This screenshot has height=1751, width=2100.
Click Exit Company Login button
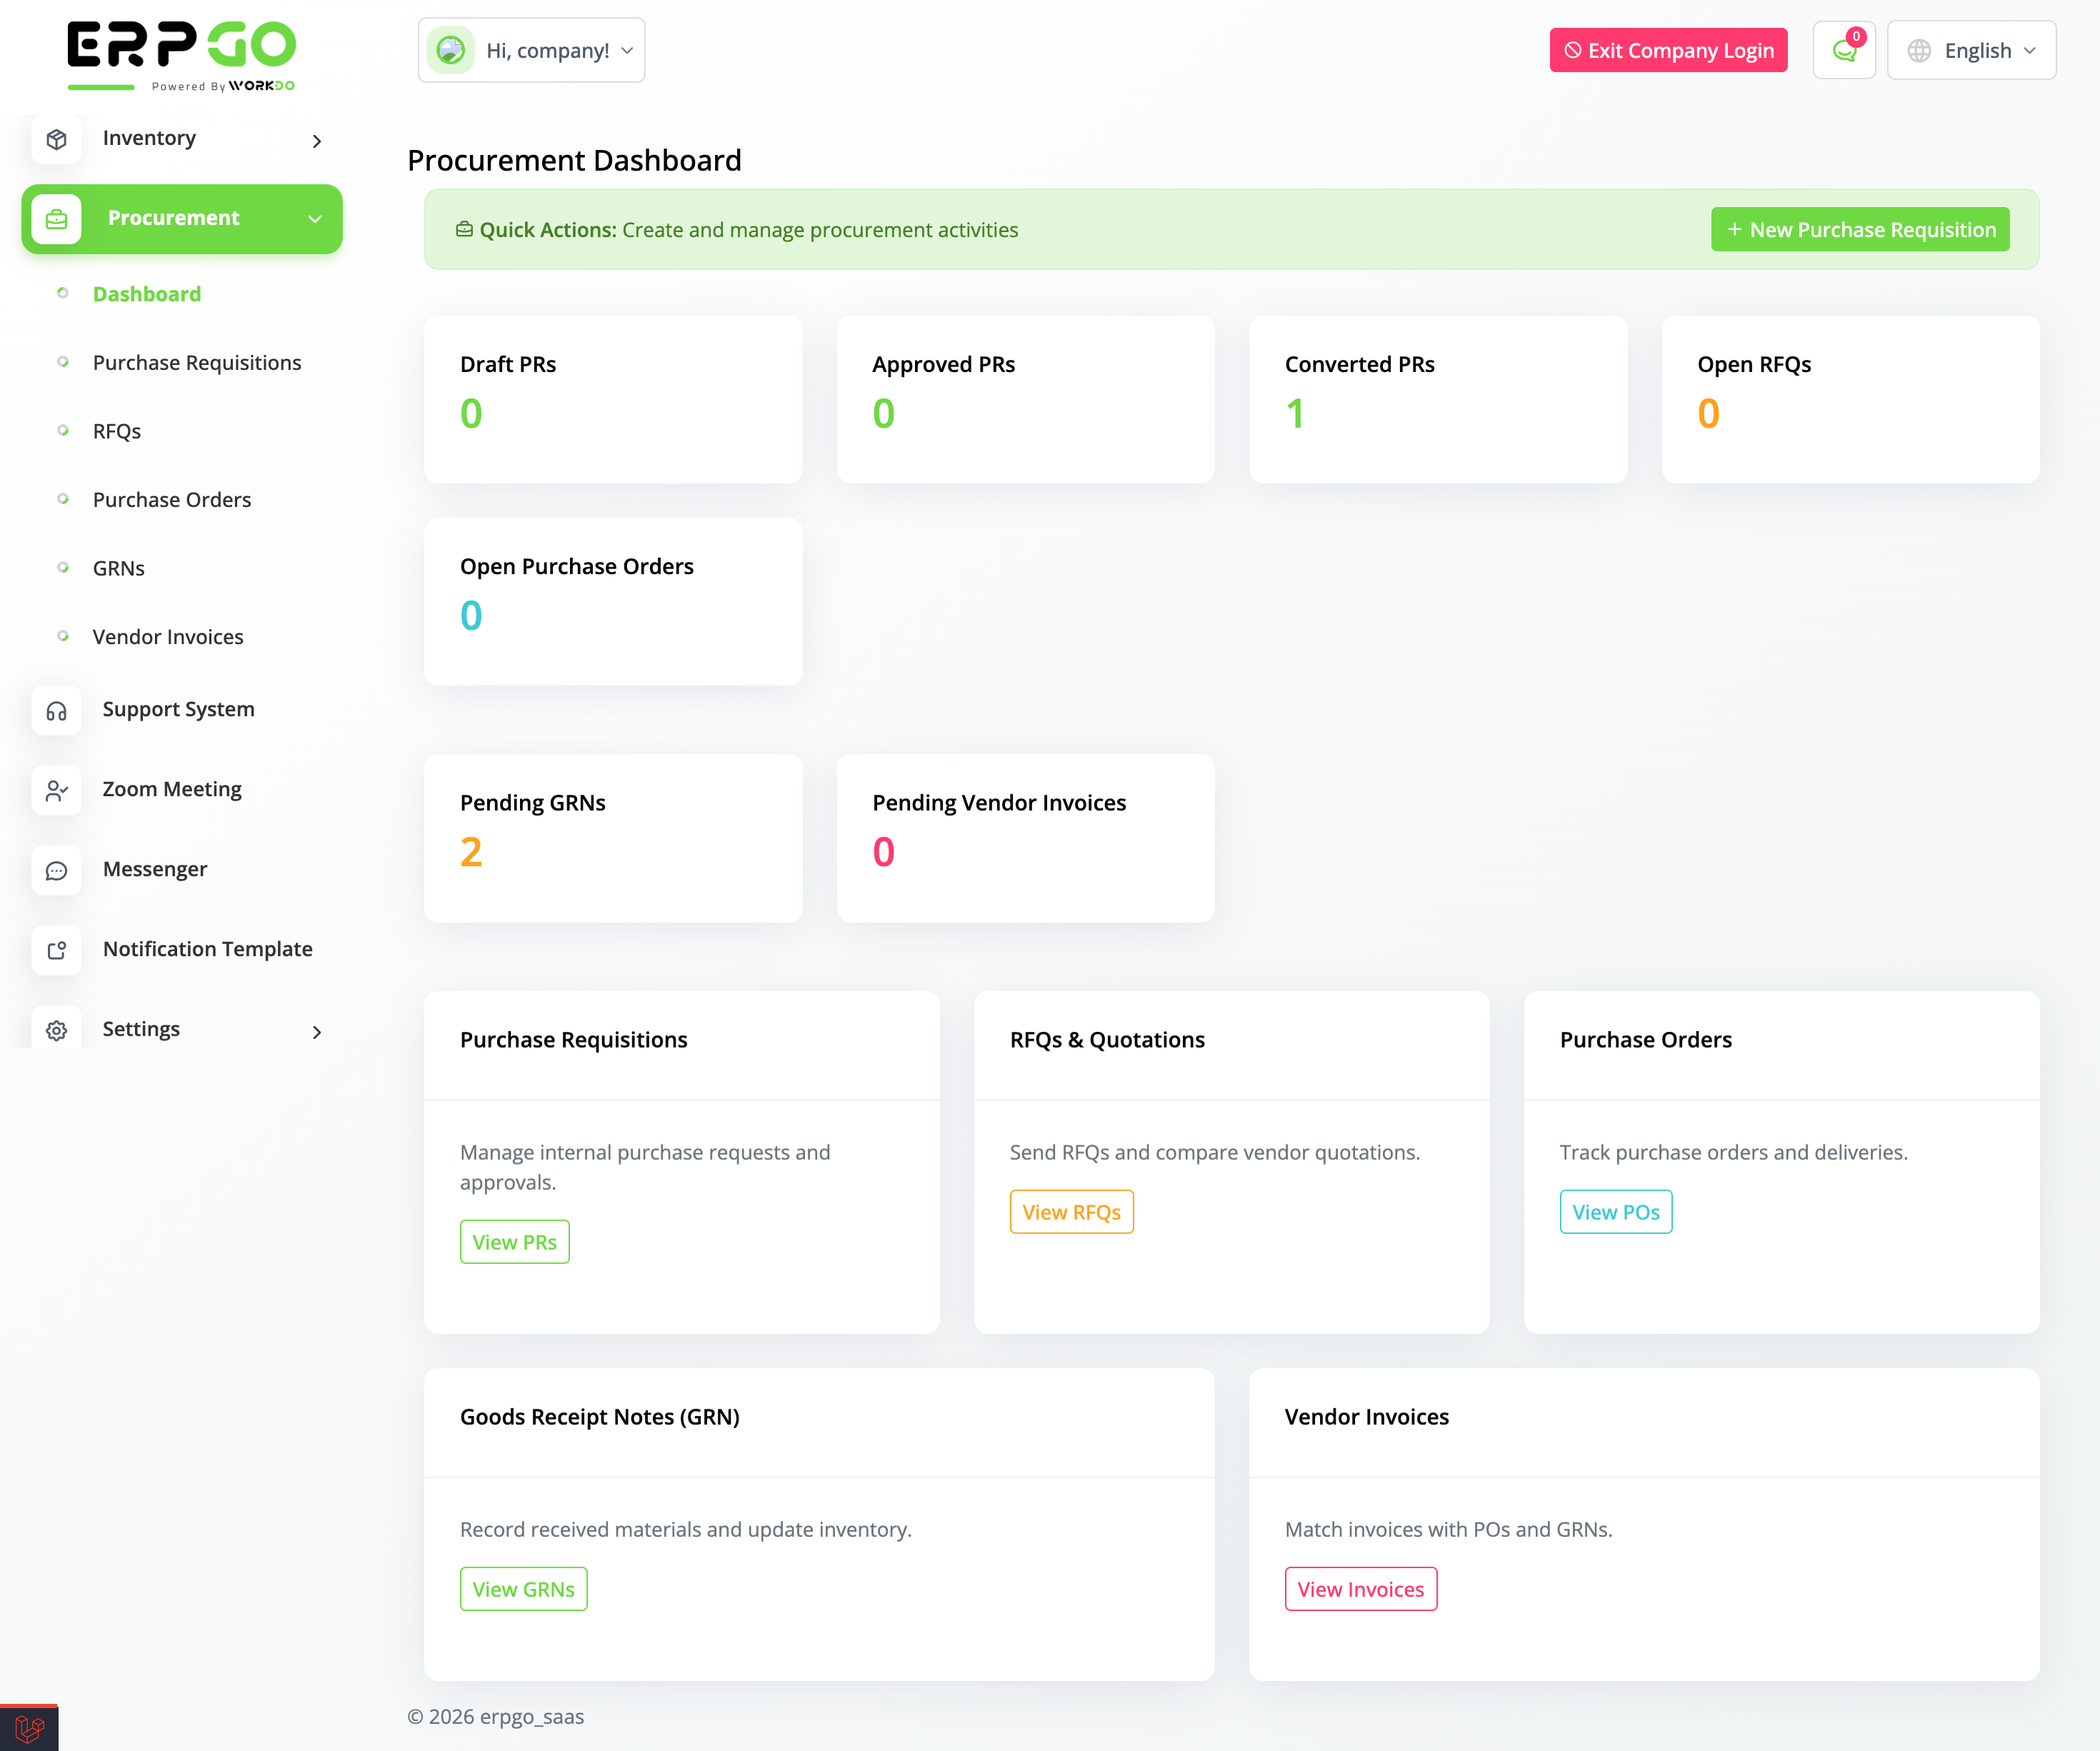coord(1668,50)
